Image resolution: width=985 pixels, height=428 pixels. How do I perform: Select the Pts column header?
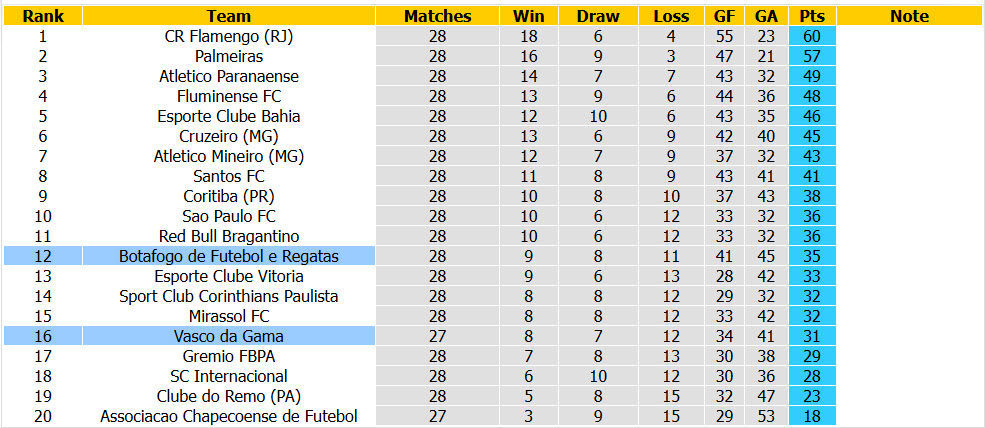pyautogui.click(x=812, y=16)
